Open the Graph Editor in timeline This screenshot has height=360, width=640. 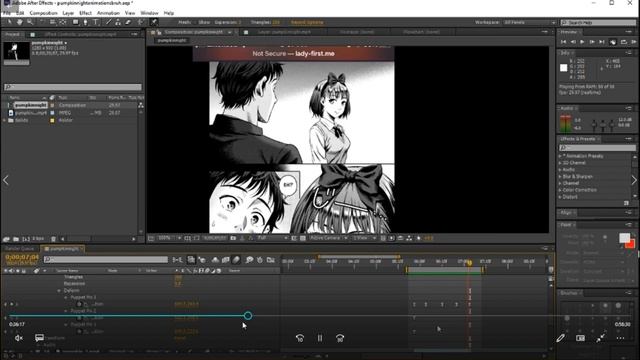pyautogui.click(x=271, y=260)
